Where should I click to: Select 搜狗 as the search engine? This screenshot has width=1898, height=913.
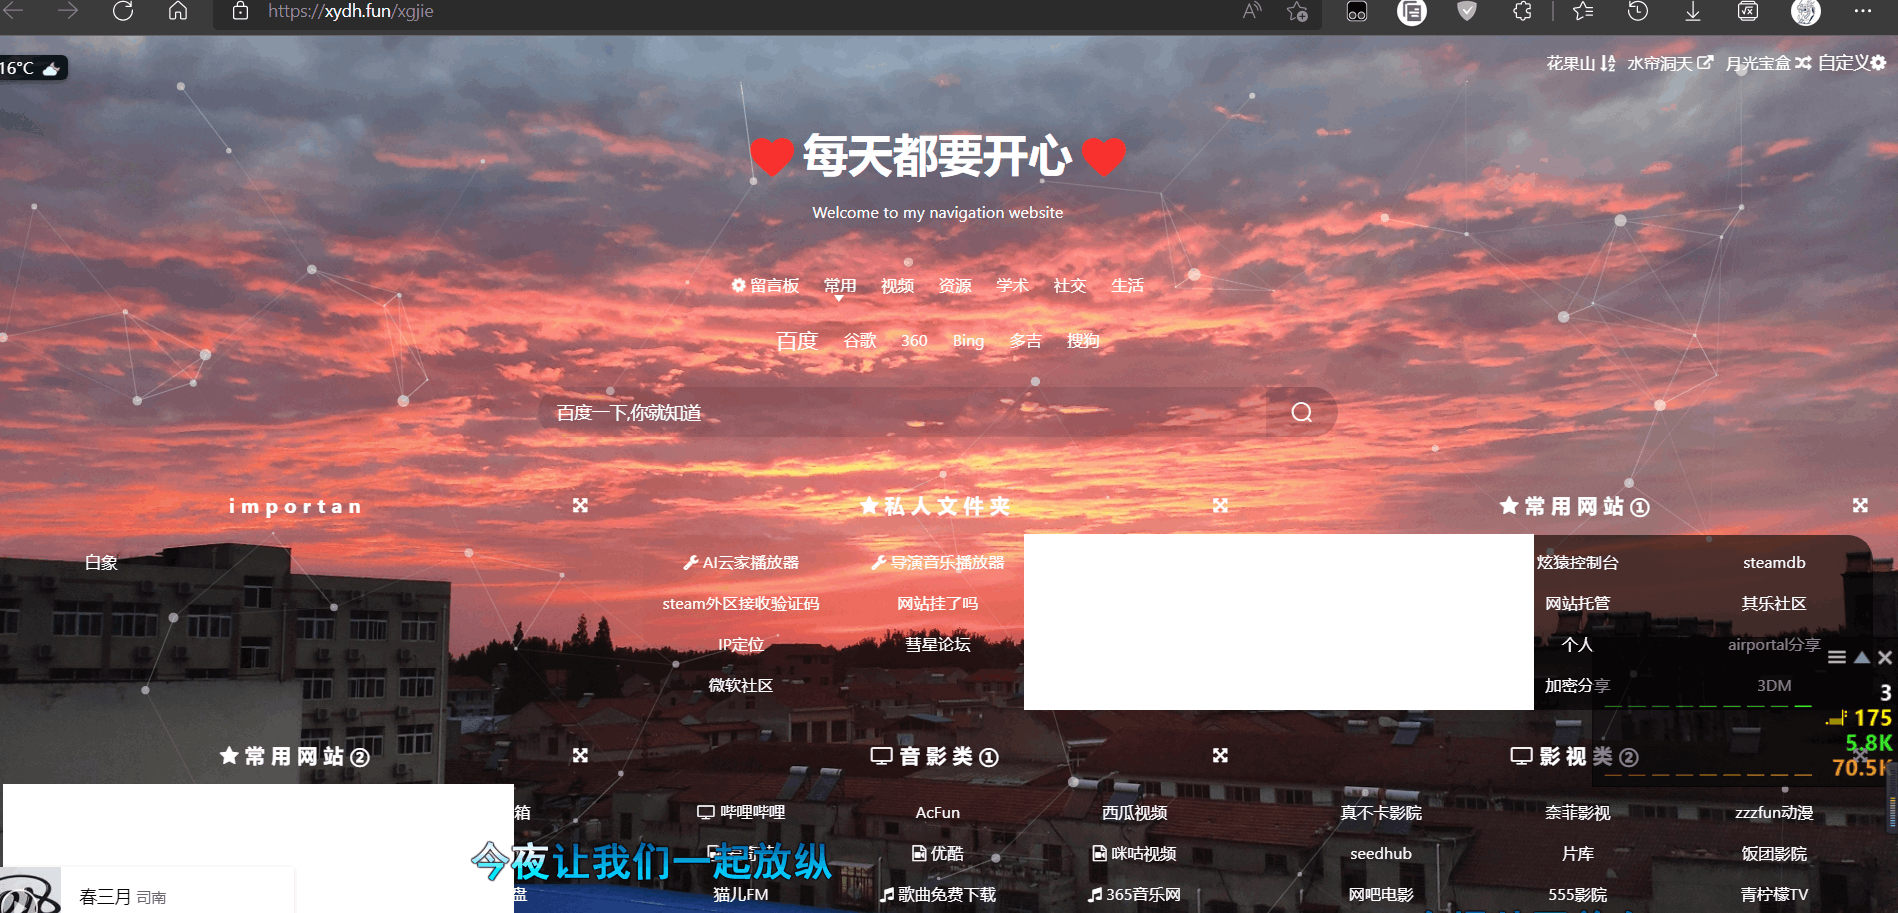pos(1083,341)
